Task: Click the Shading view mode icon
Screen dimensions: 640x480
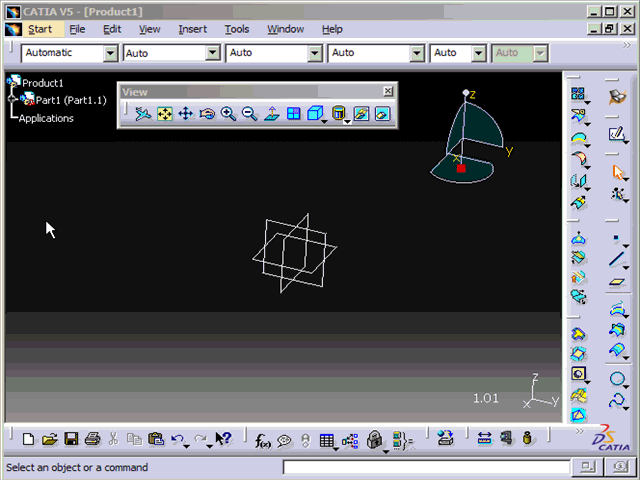Action: 338,113
